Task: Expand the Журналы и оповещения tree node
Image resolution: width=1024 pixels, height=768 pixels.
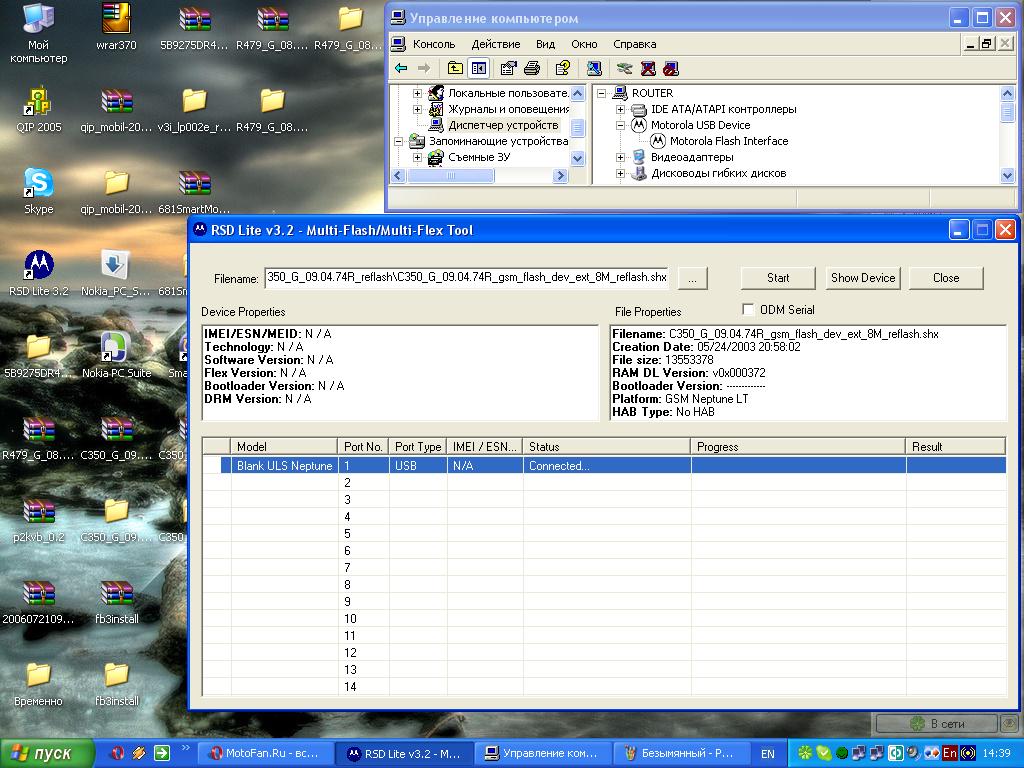Action: coord(417,109)
